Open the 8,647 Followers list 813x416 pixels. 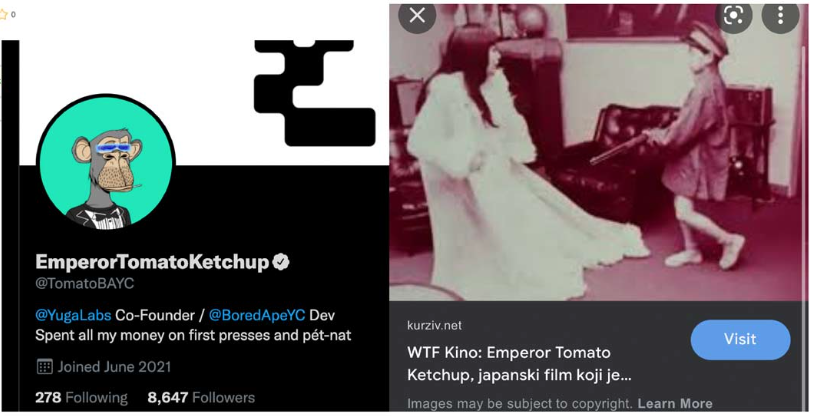[x=201, y=397]
